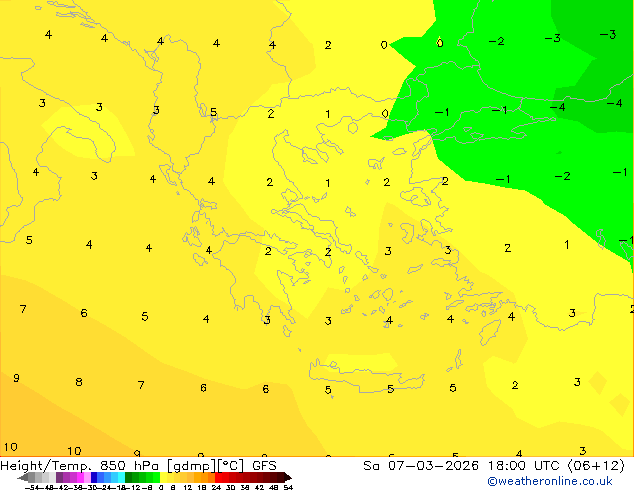Click the grey left arrow tip of the color scale
Viewport: 634px width, 490px height.
(22, 477)
